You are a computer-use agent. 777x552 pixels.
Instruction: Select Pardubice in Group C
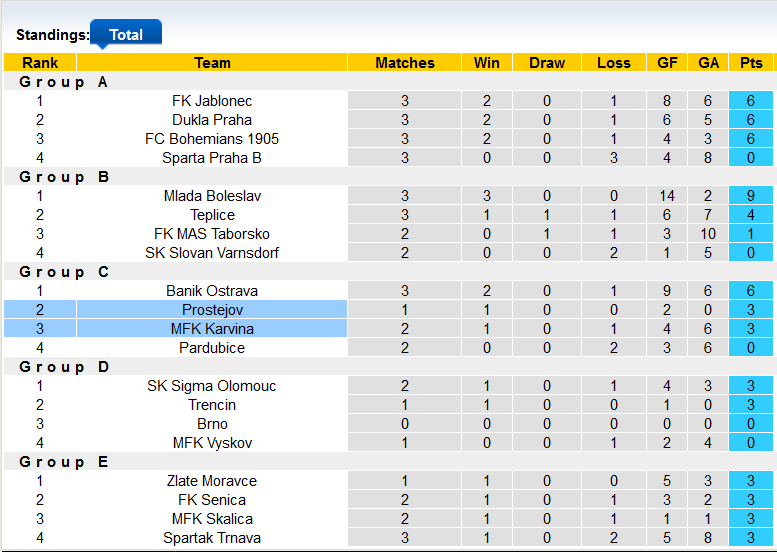click(x=212, y=348)
